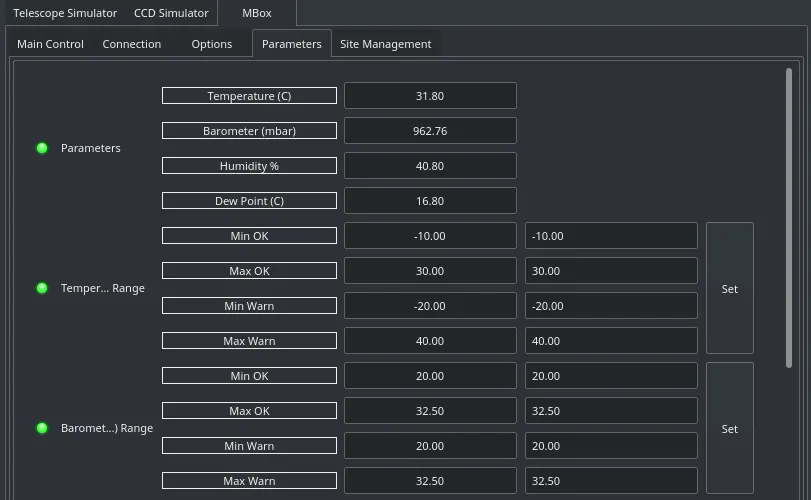Viewport: 811px width, 500px height.
Task: Click the temperature reading 31.80
Action: [430, 96]
